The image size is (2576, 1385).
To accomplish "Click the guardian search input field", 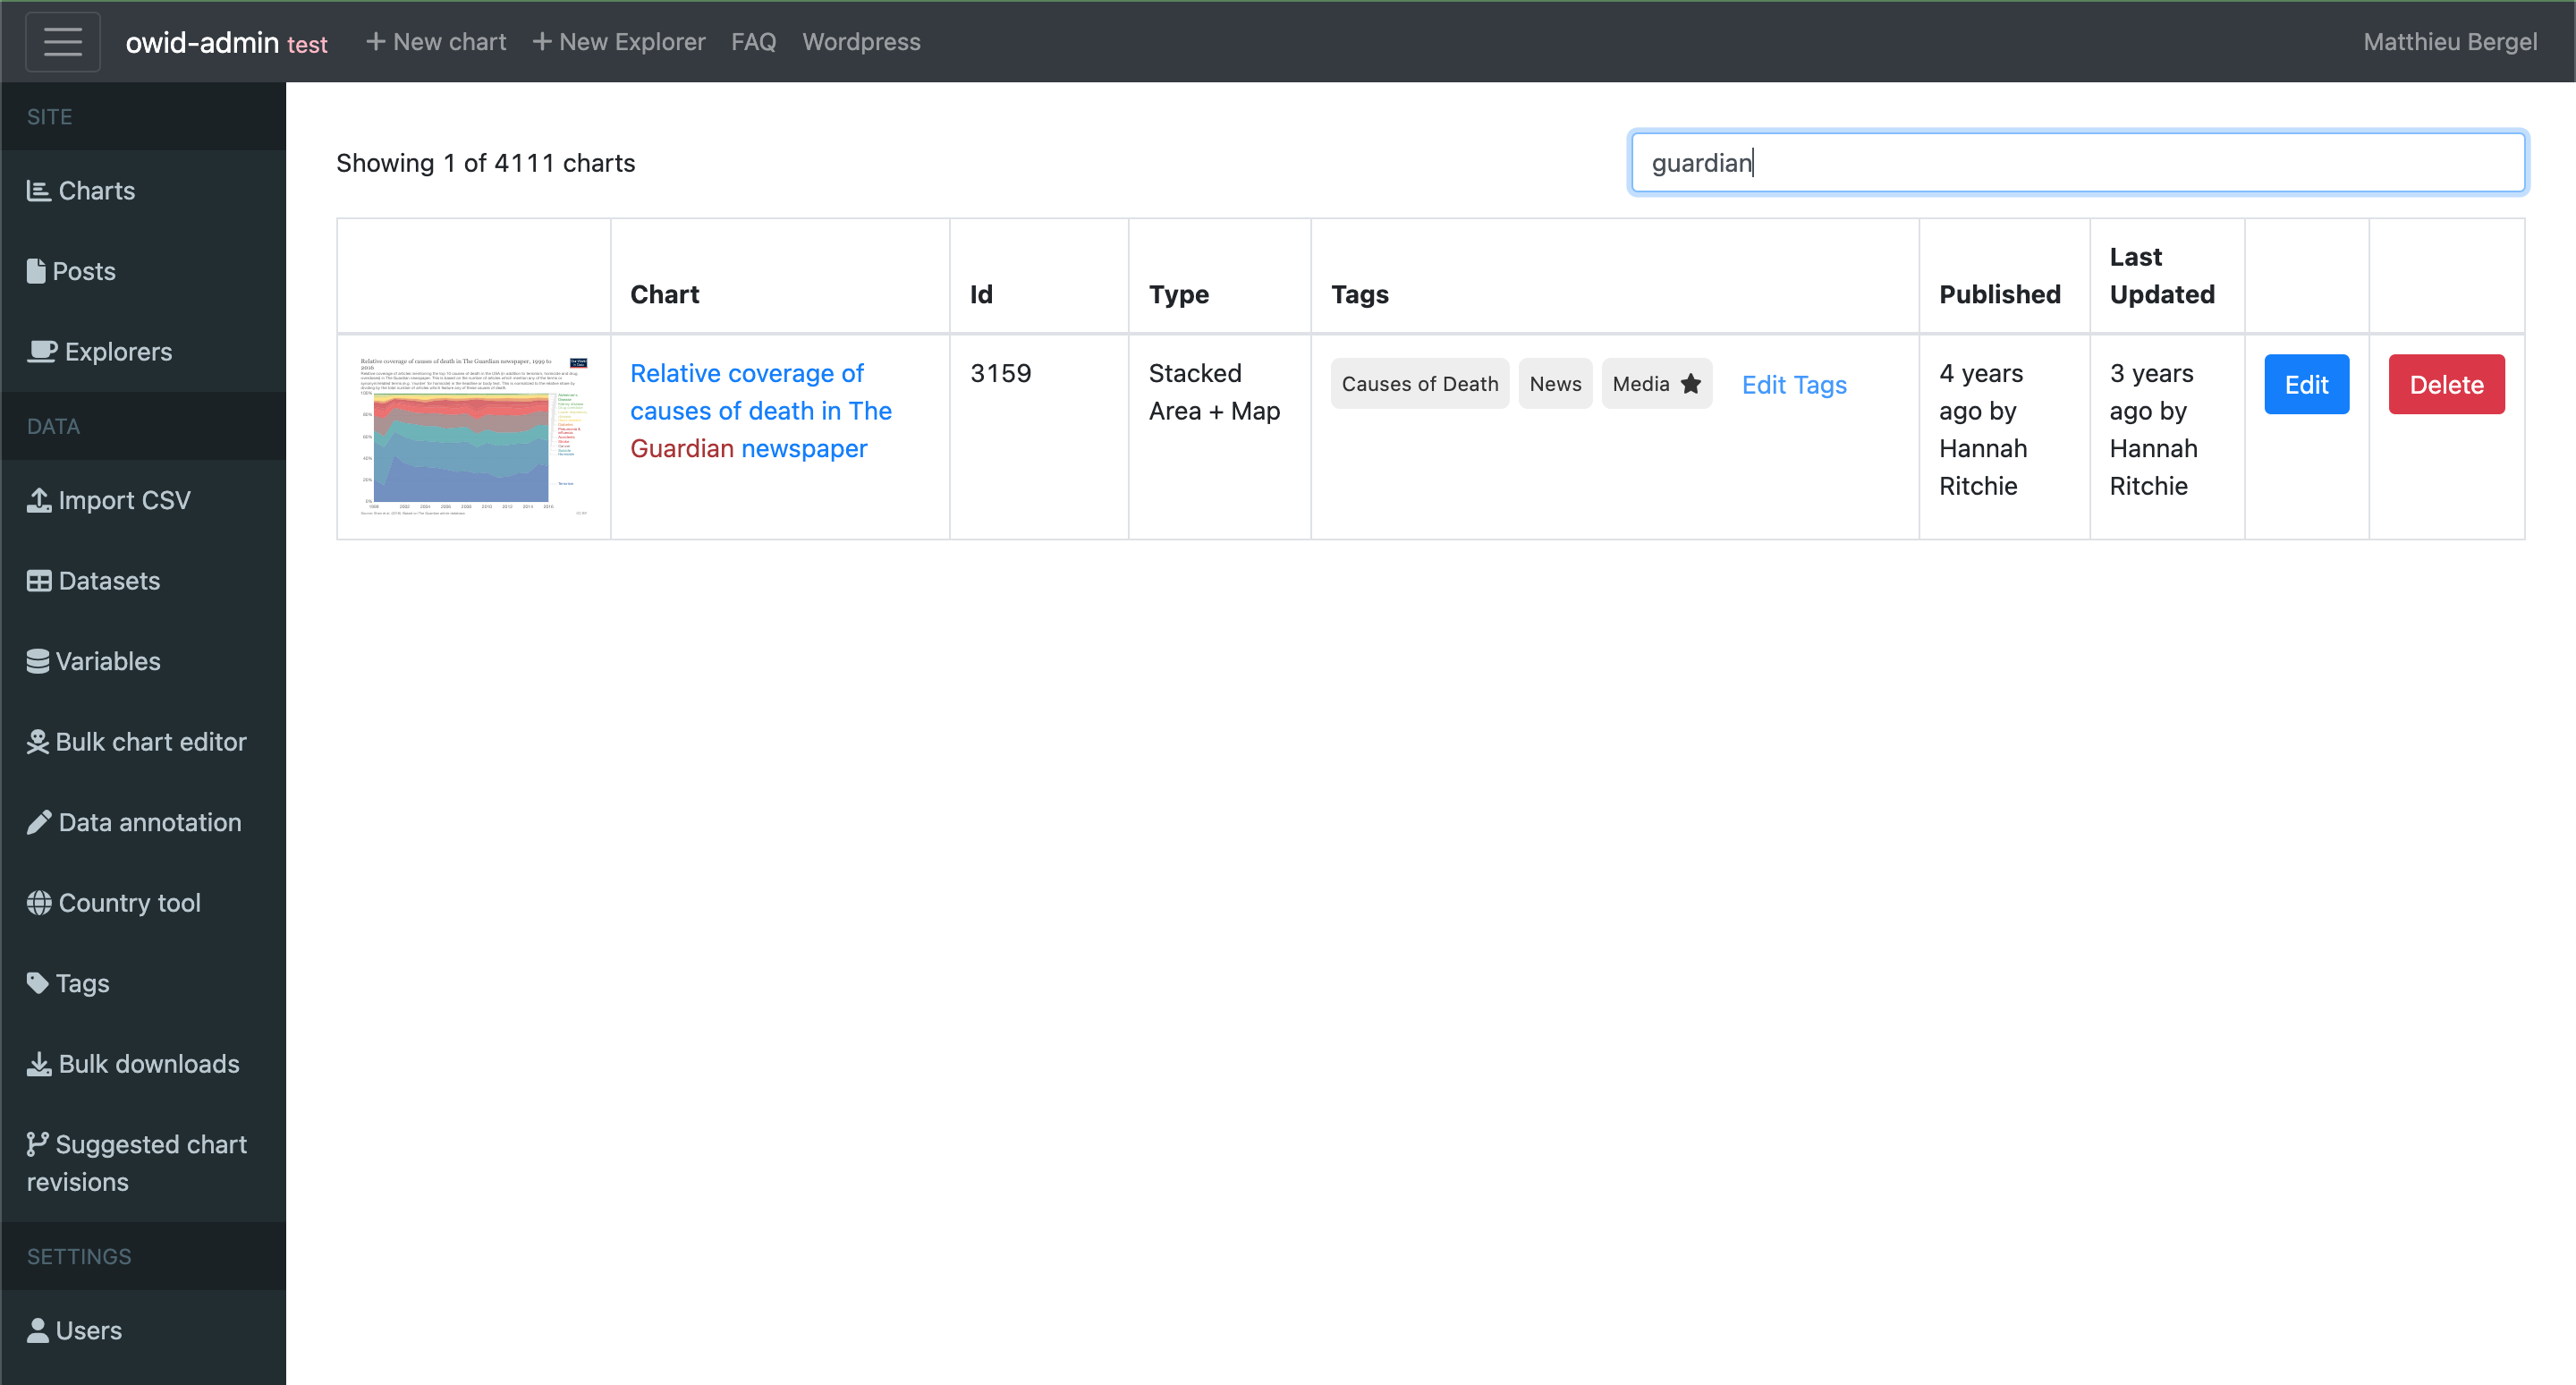I will click(x=2076, y=162).
